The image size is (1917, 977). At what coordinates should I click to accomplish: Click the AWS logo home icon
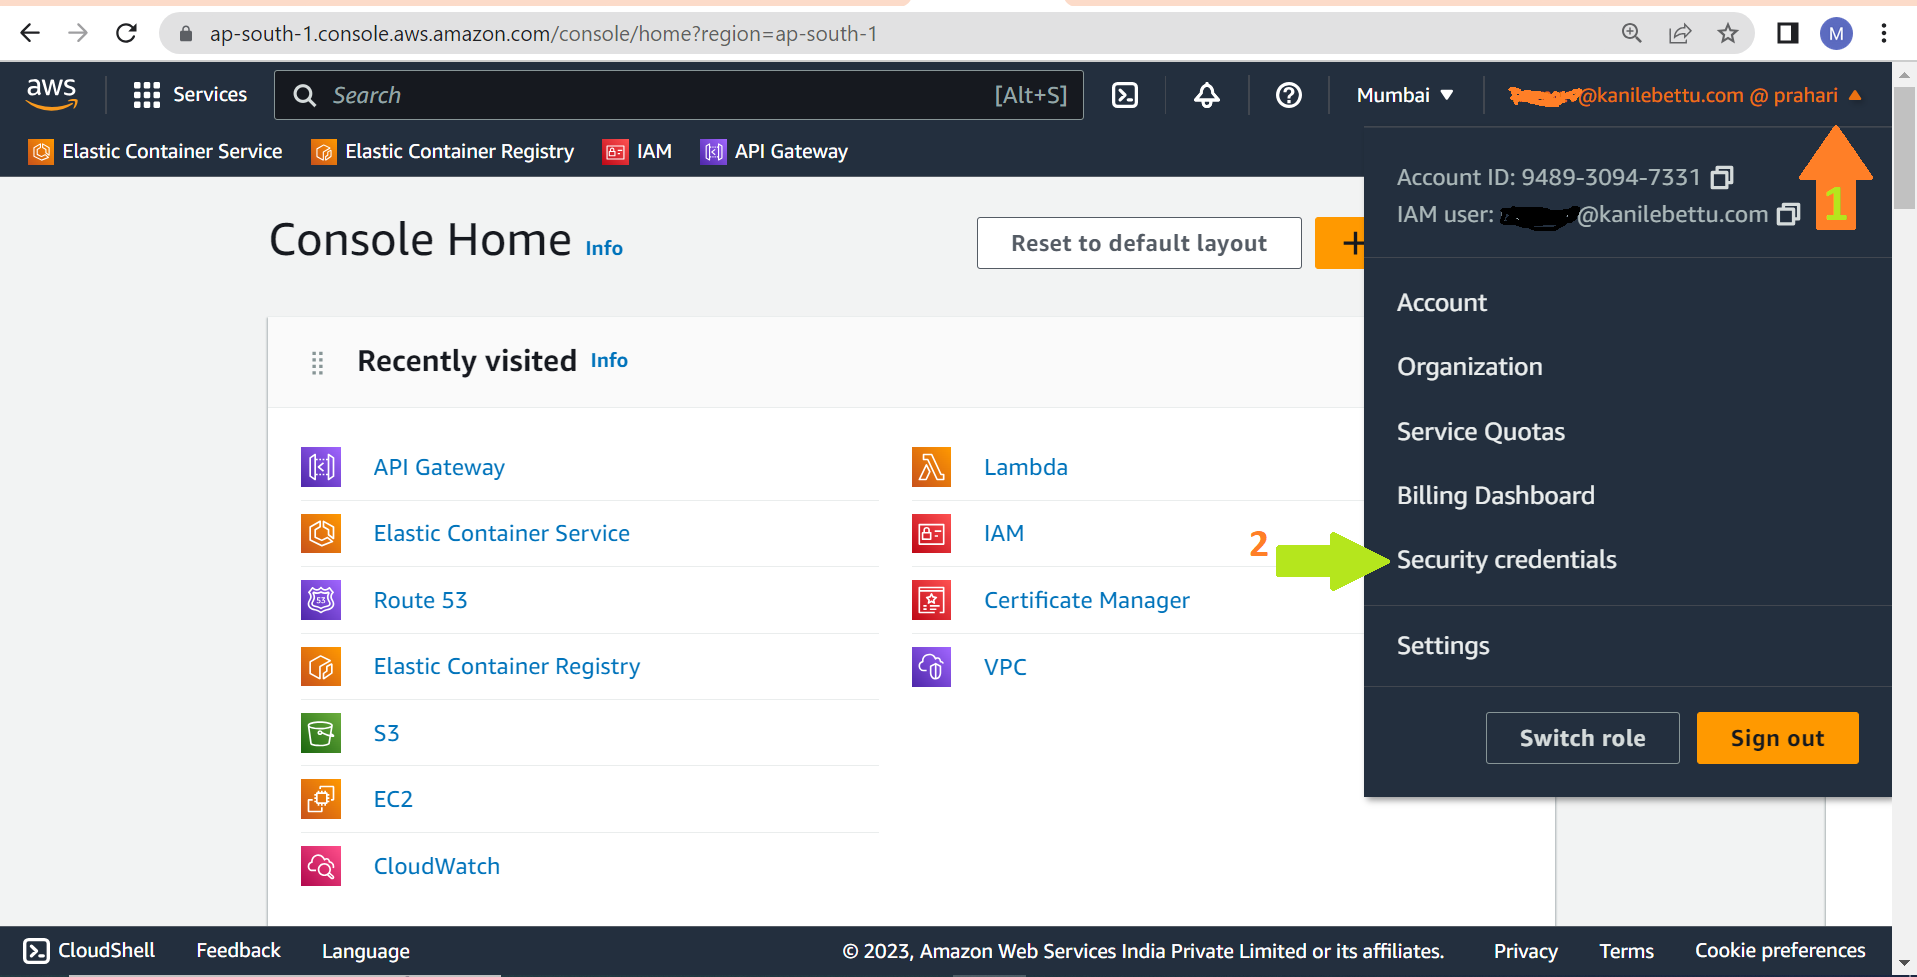[51, 94]
